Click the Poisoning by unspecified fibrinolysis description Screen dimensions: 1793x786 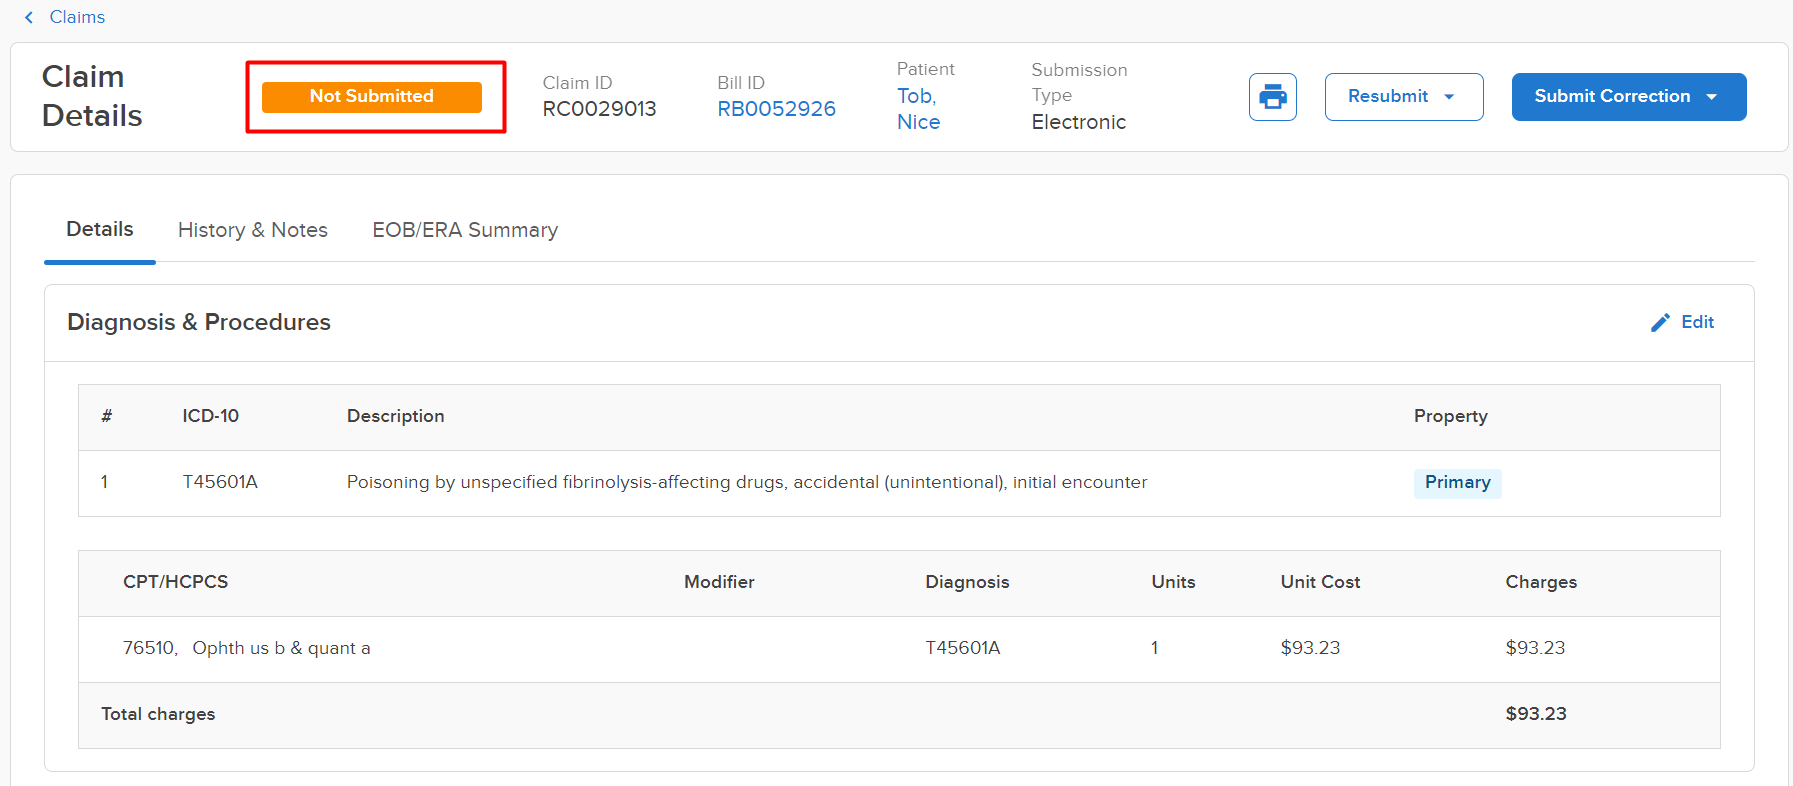747,482
